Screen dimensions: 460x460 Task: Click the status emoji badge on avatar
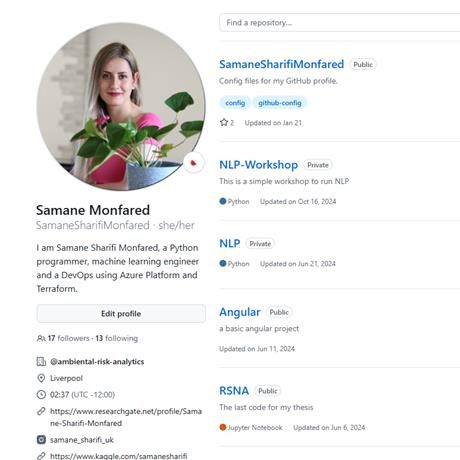click(194, 163)
